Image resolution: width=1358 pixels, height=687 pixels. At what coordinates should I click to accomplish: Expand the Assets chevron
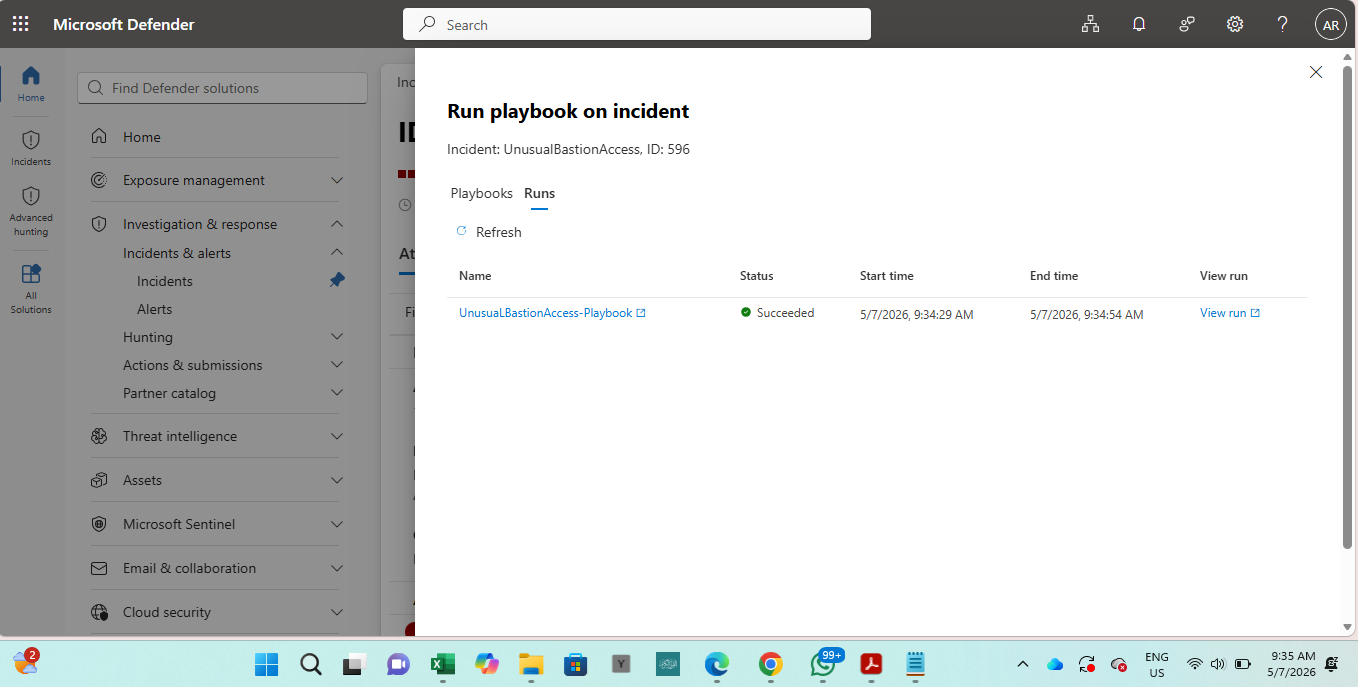pyautogui.click(x=337, y=481)
